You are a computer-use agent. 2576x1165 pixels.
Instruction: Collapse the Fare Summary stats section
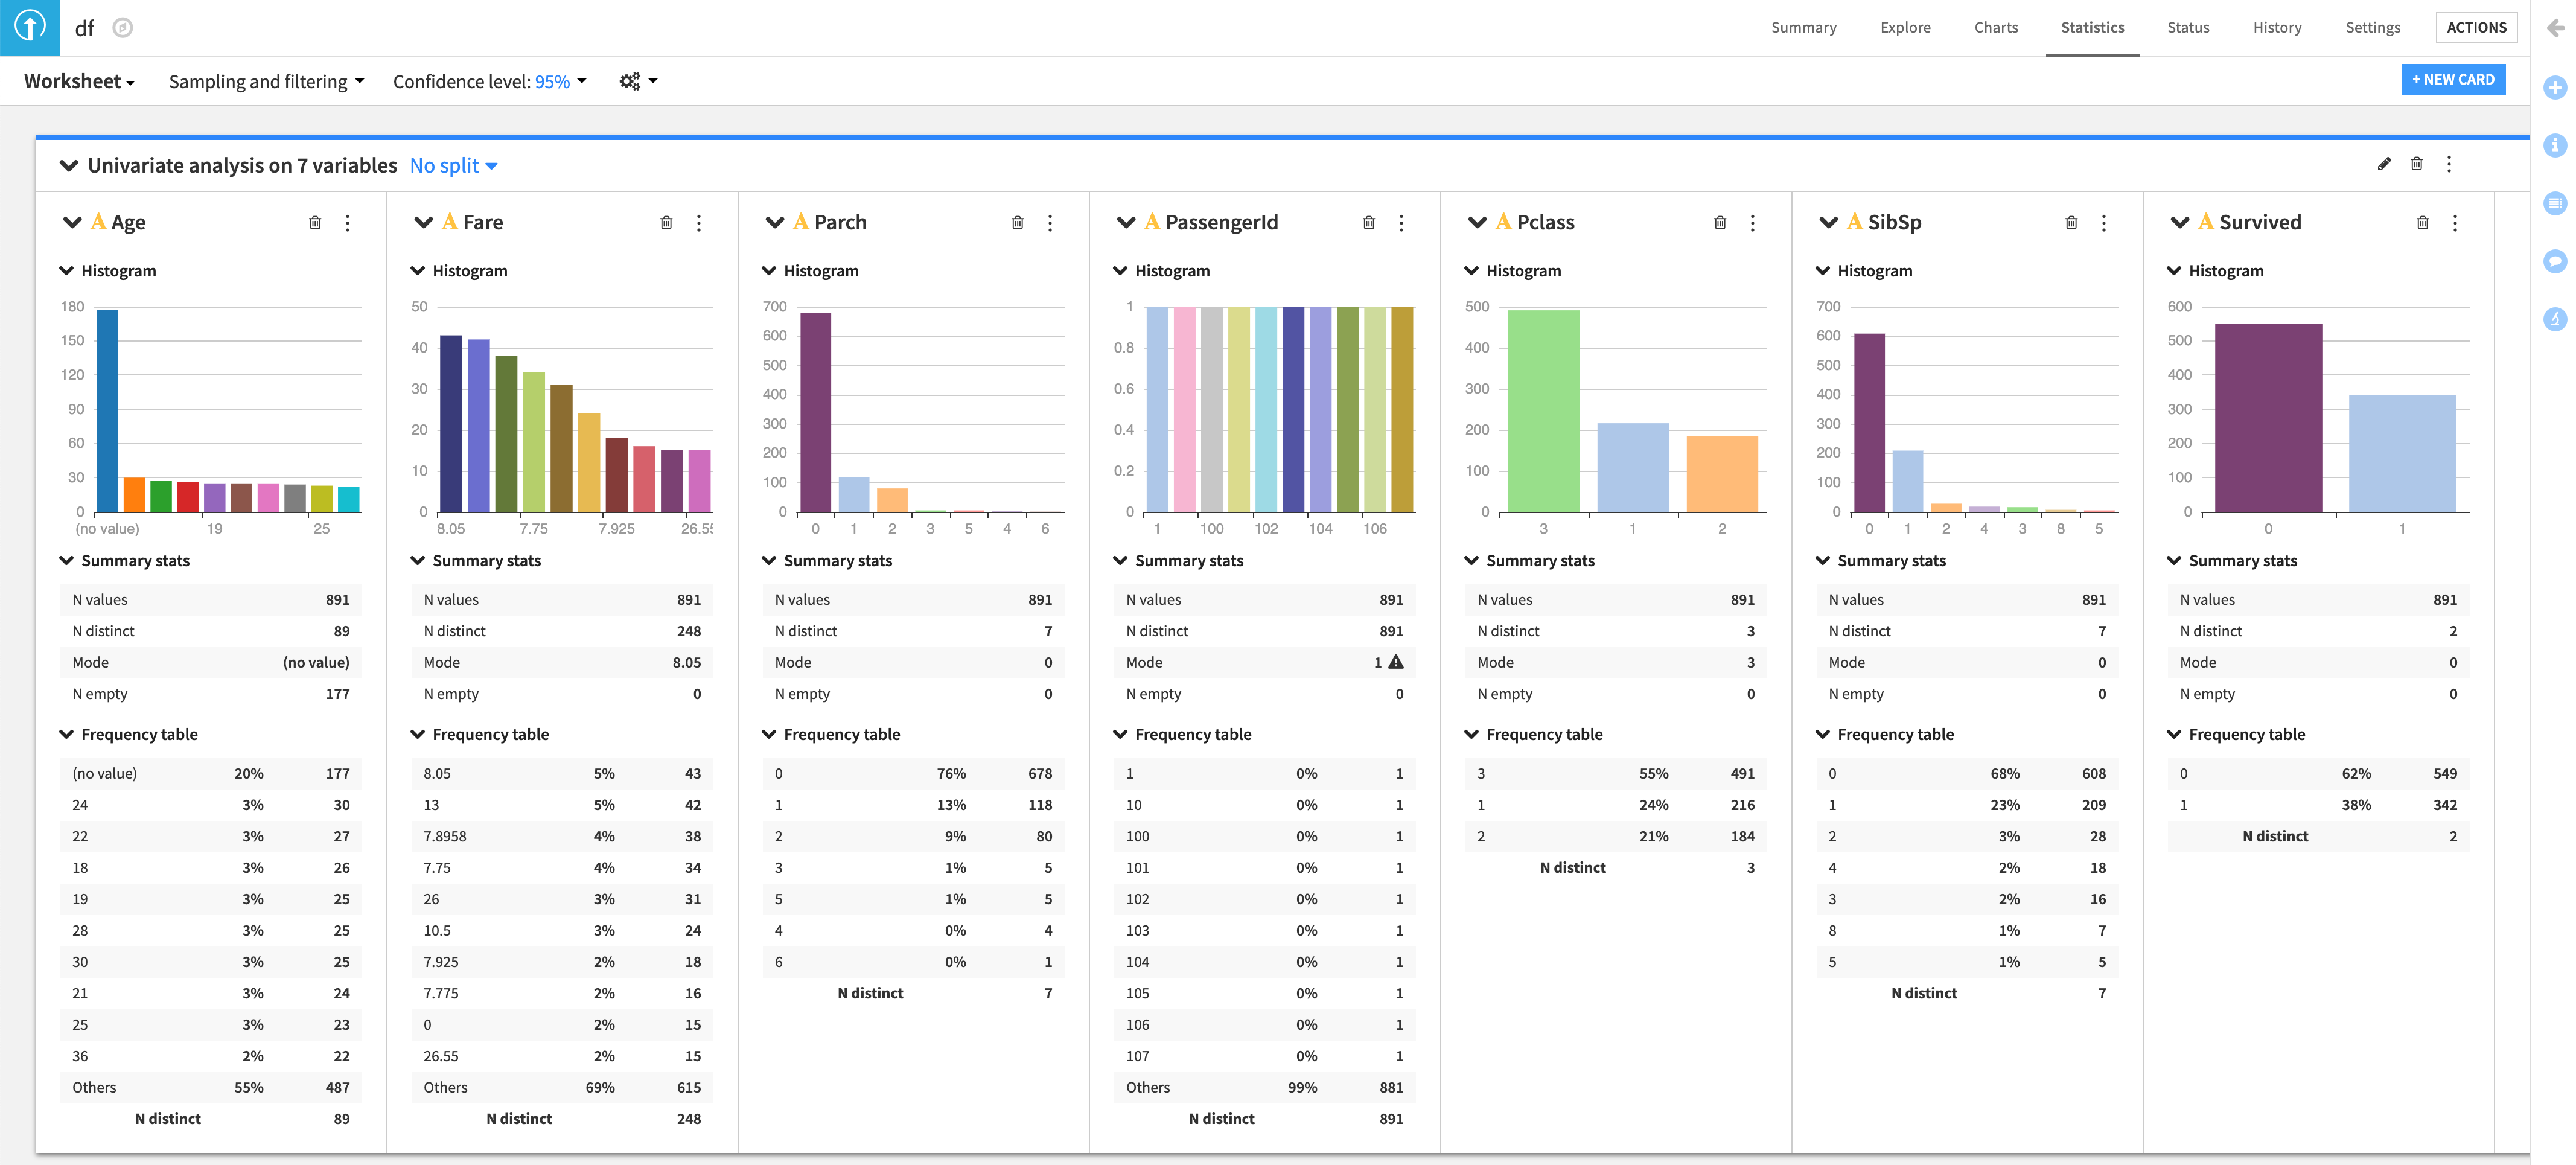point(418,561)
